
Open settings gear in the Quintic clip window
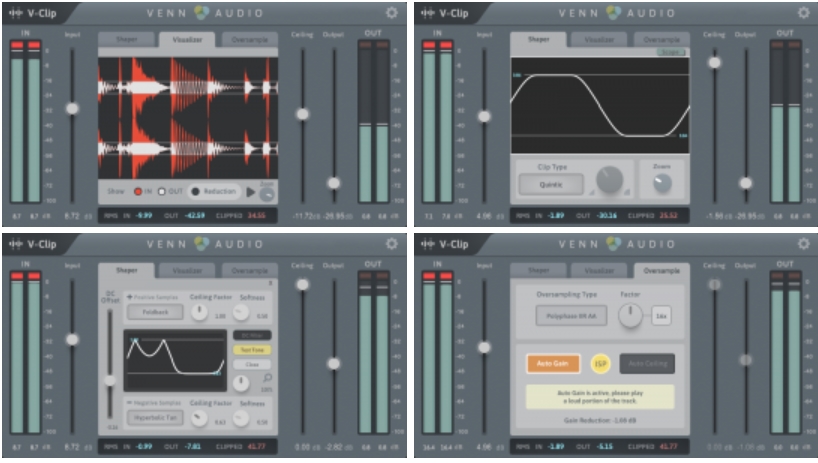click(x=804, y=13)
